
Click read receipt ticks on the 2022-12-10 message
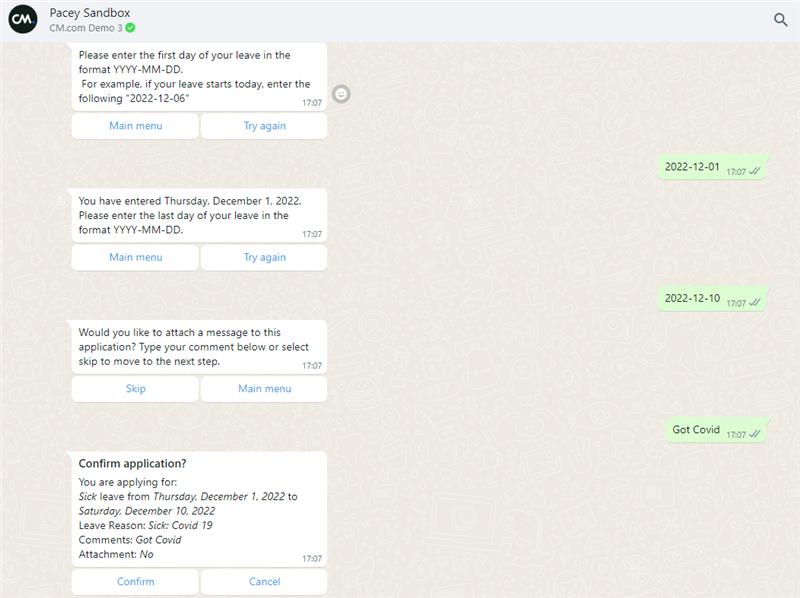[755, 302]
